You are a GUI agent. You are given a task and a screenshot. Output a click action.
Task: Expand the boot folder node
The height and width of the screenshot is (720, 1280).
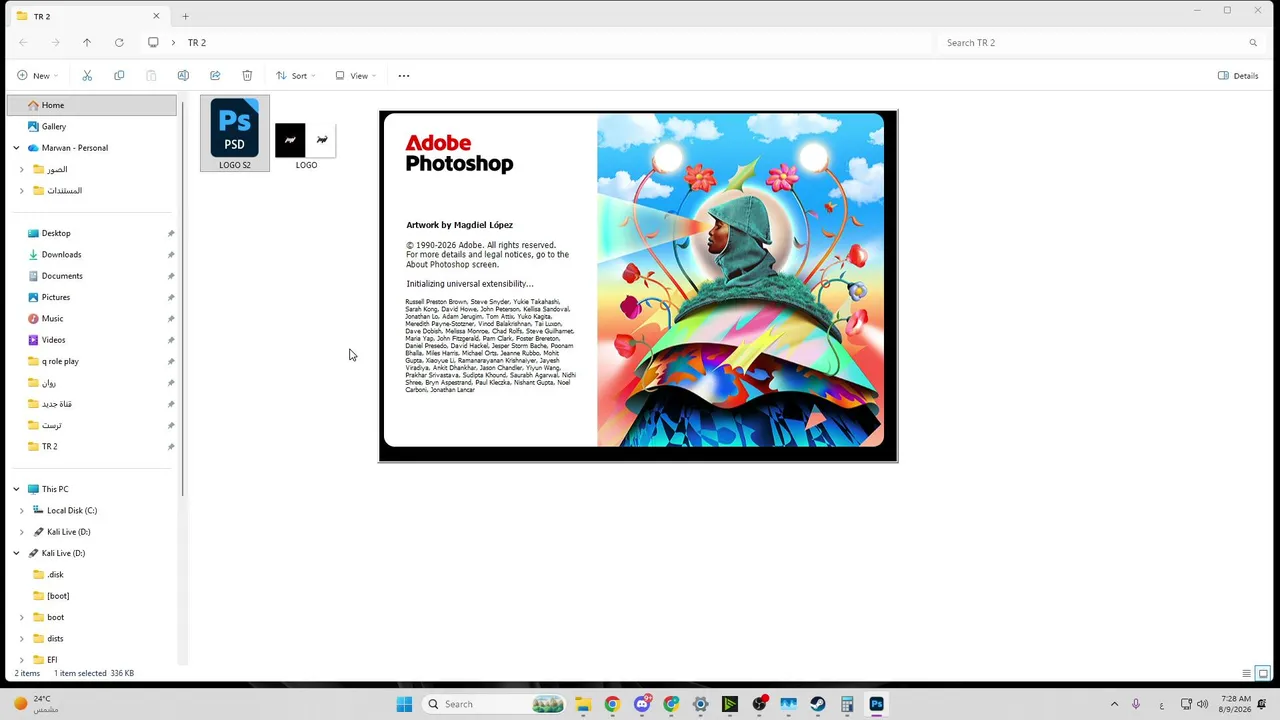pyautogui.click(x=22, y=617)
